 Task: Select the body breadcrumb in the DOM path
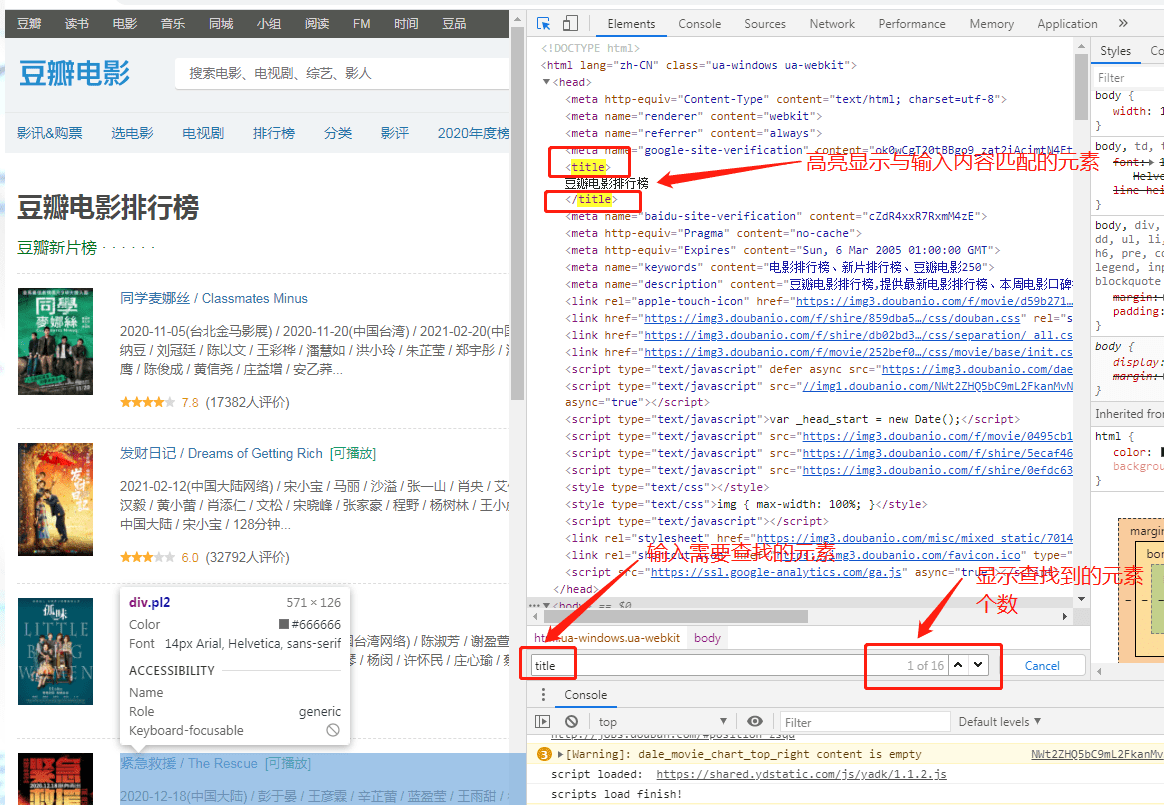(707, 638)
